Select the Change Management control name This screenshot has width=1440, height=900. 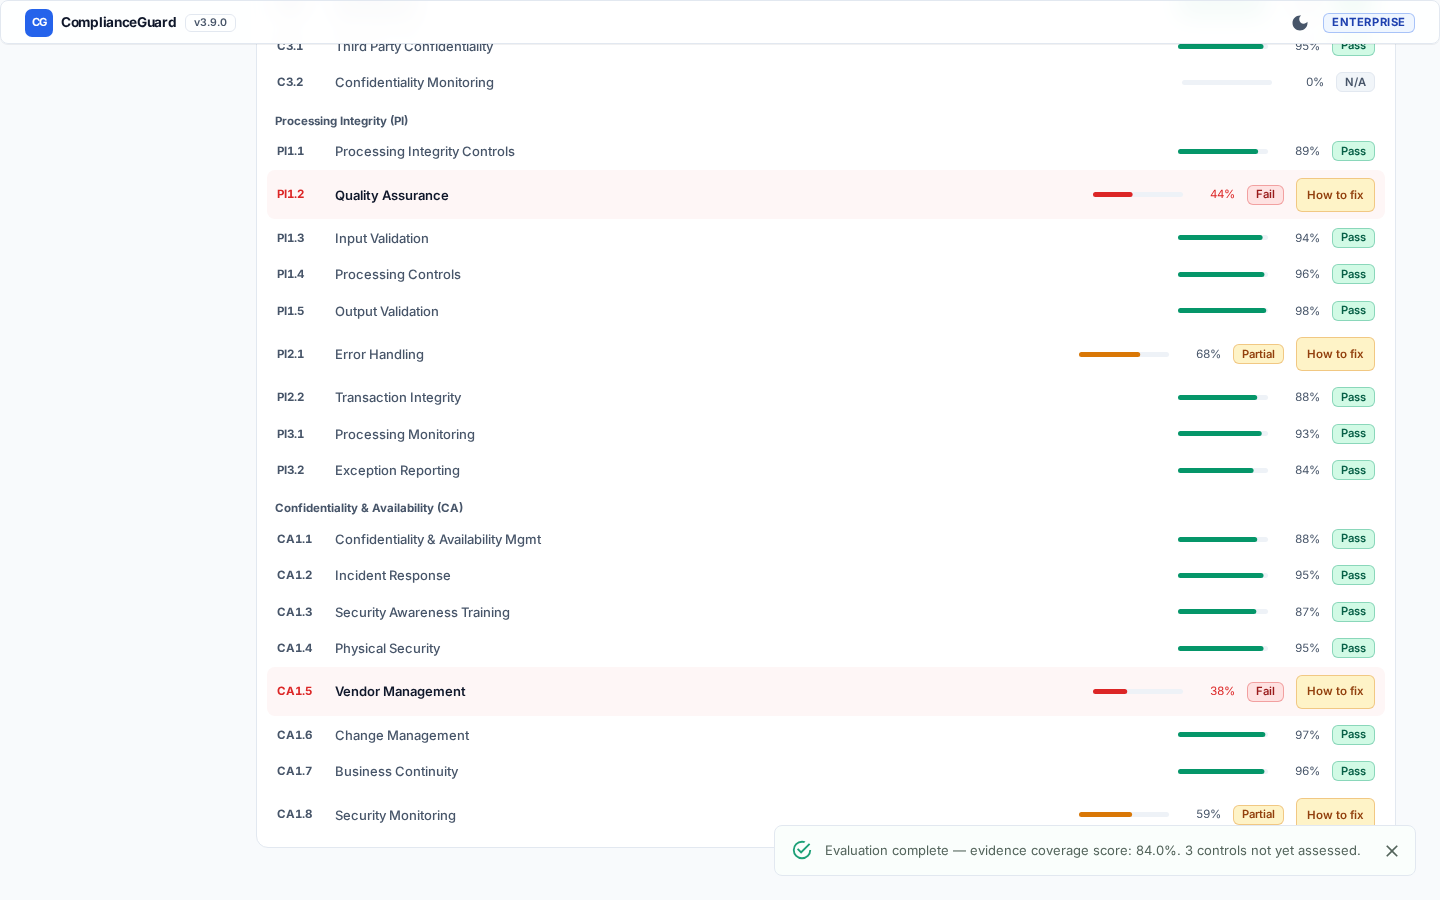pos(402,735)
